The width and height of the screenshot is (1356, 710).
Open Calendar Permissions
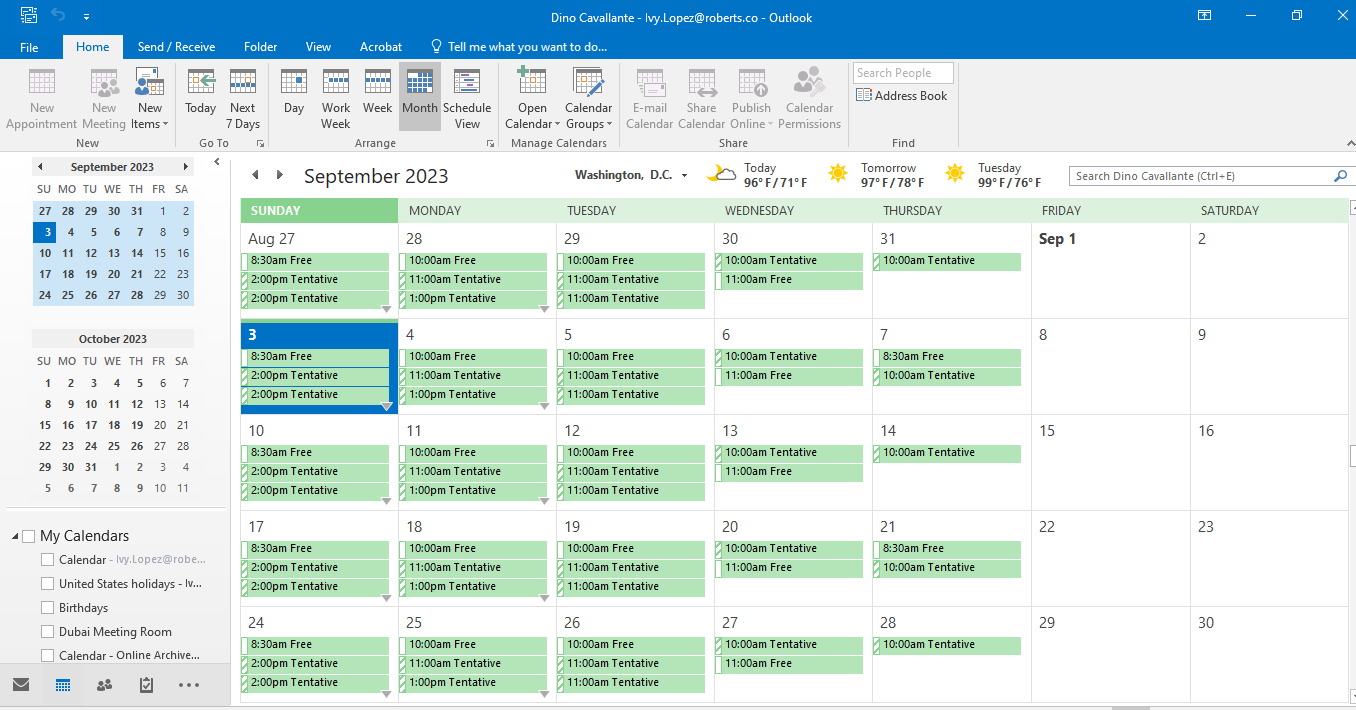coord(809,98)
